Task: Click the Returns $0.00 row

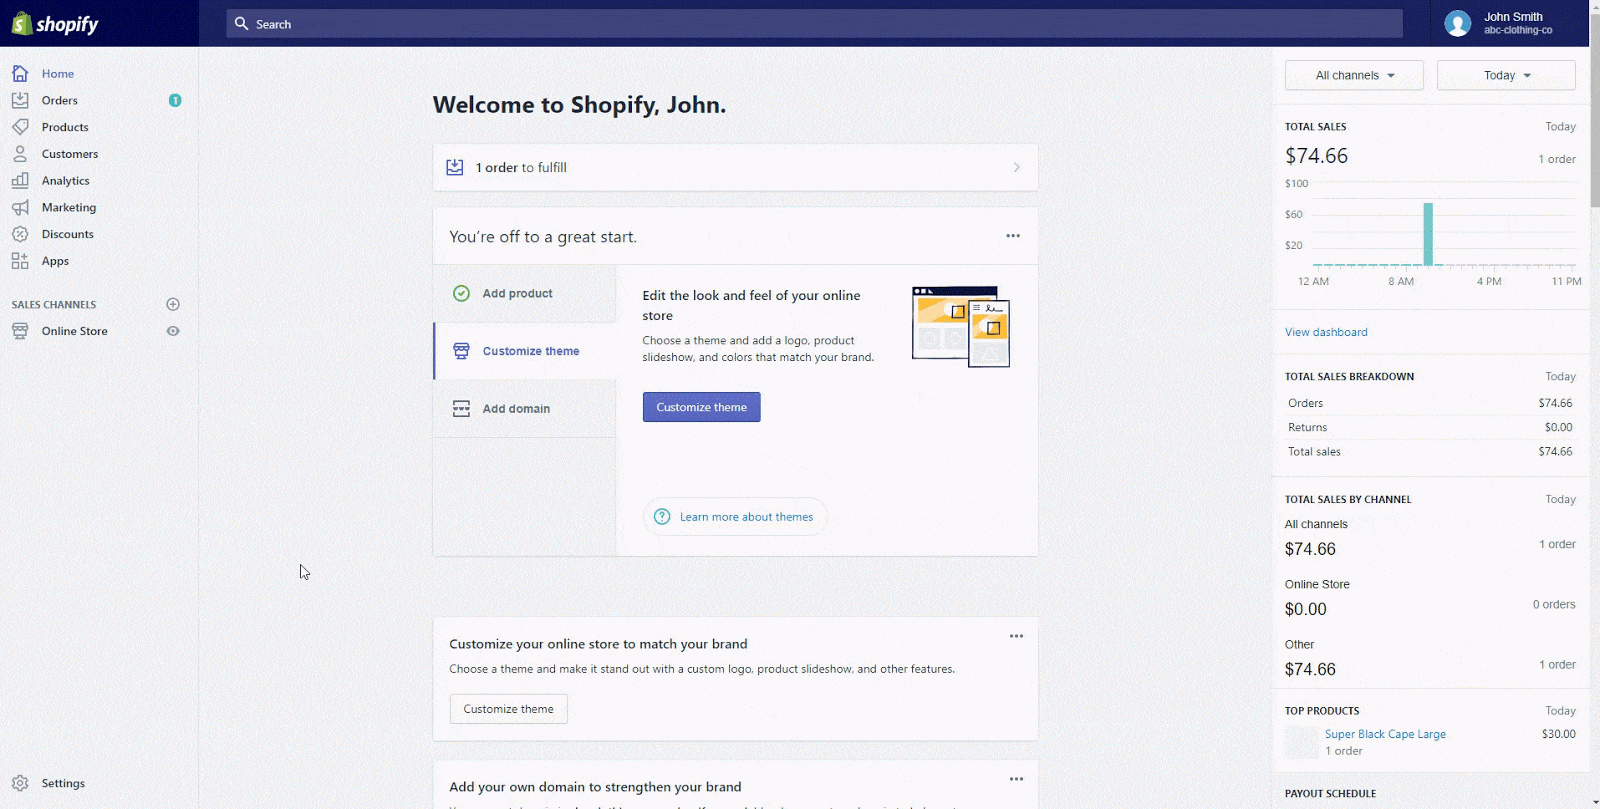Action: point(1430,427)
